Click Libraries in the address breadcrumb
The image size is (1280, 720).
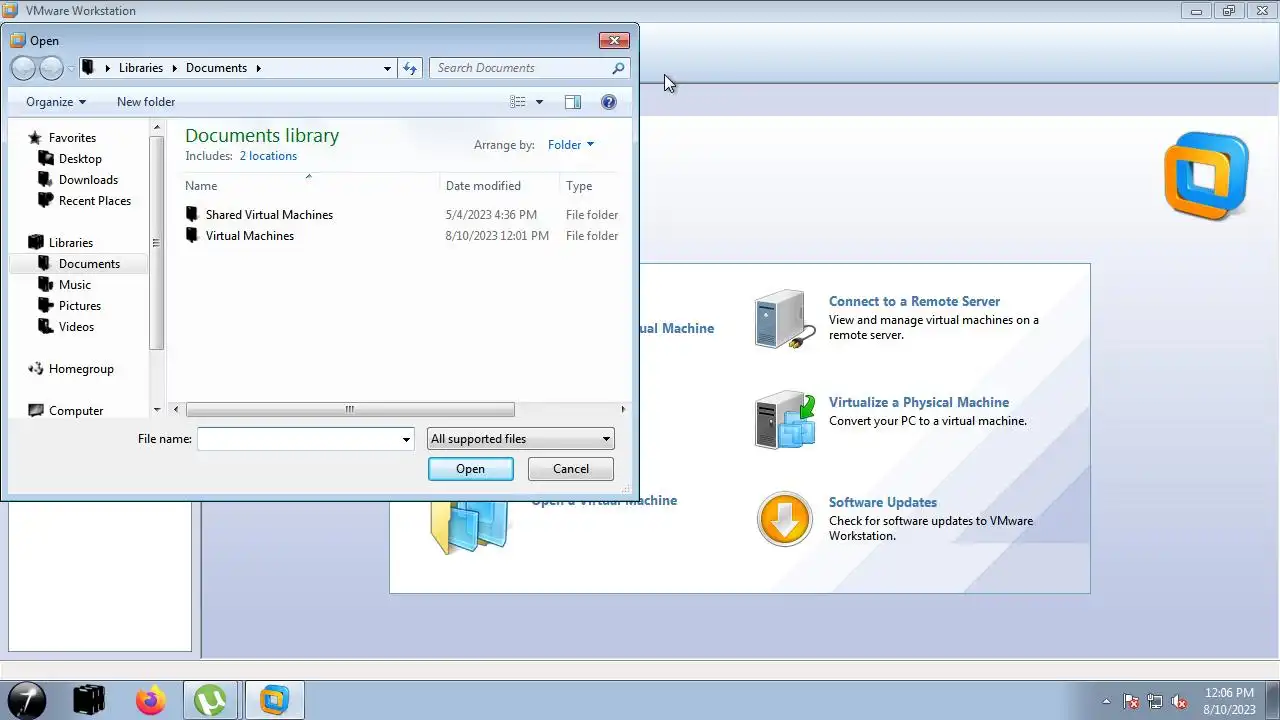[x=141, y=68]
